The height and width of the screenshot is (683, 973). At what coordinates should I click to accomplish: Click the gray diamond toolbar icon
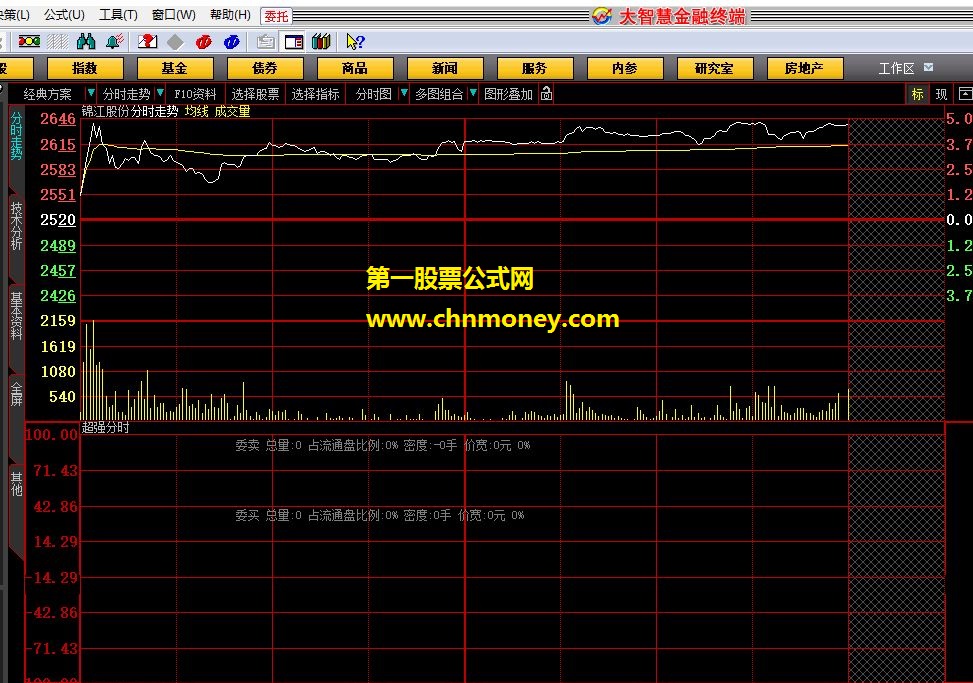(176, 42)
